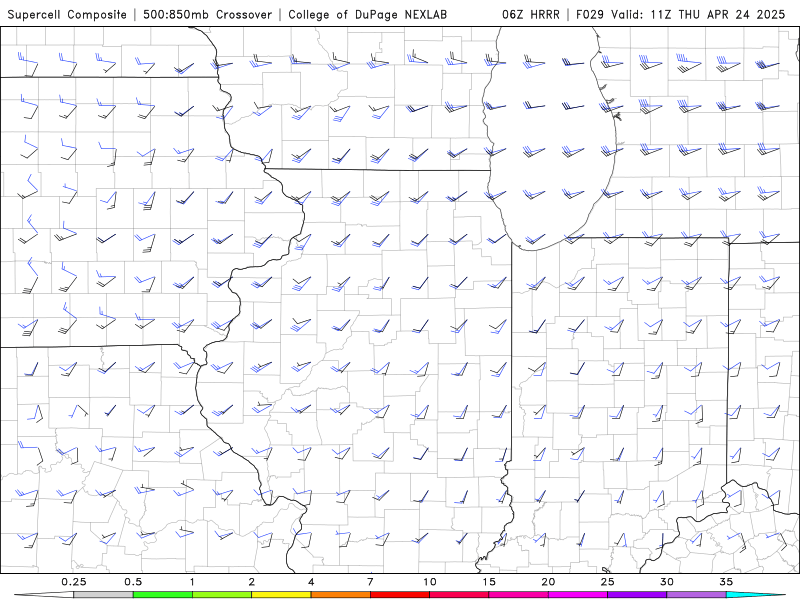Click the 'Supercell Composite' title text
The image size is (800, 600).
click(67, 14)
